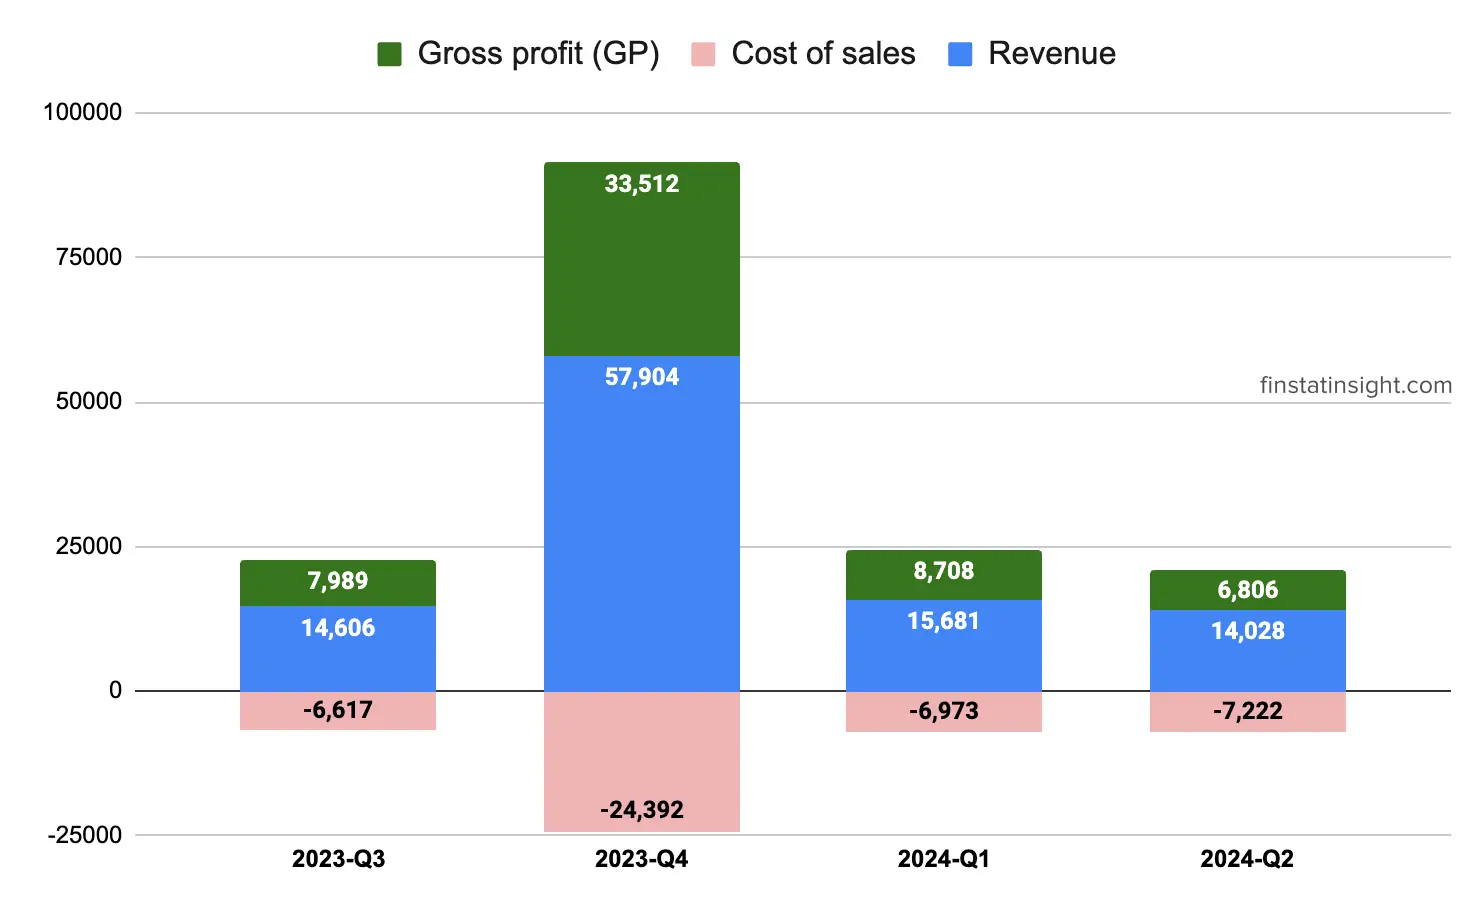Select the 2024-Q2 axis label

coord(1248,859)
